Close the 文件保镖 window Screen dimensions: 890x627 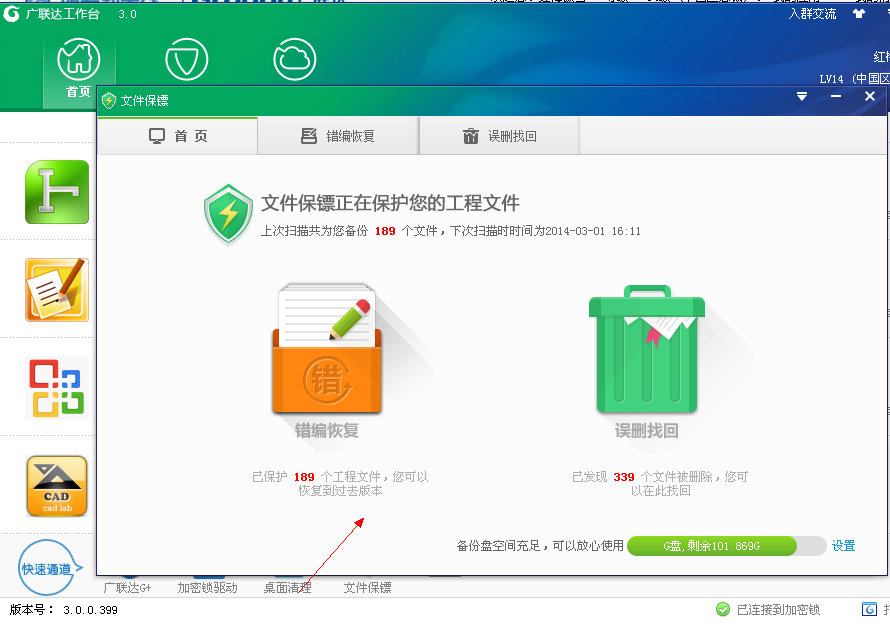point(870,96)
